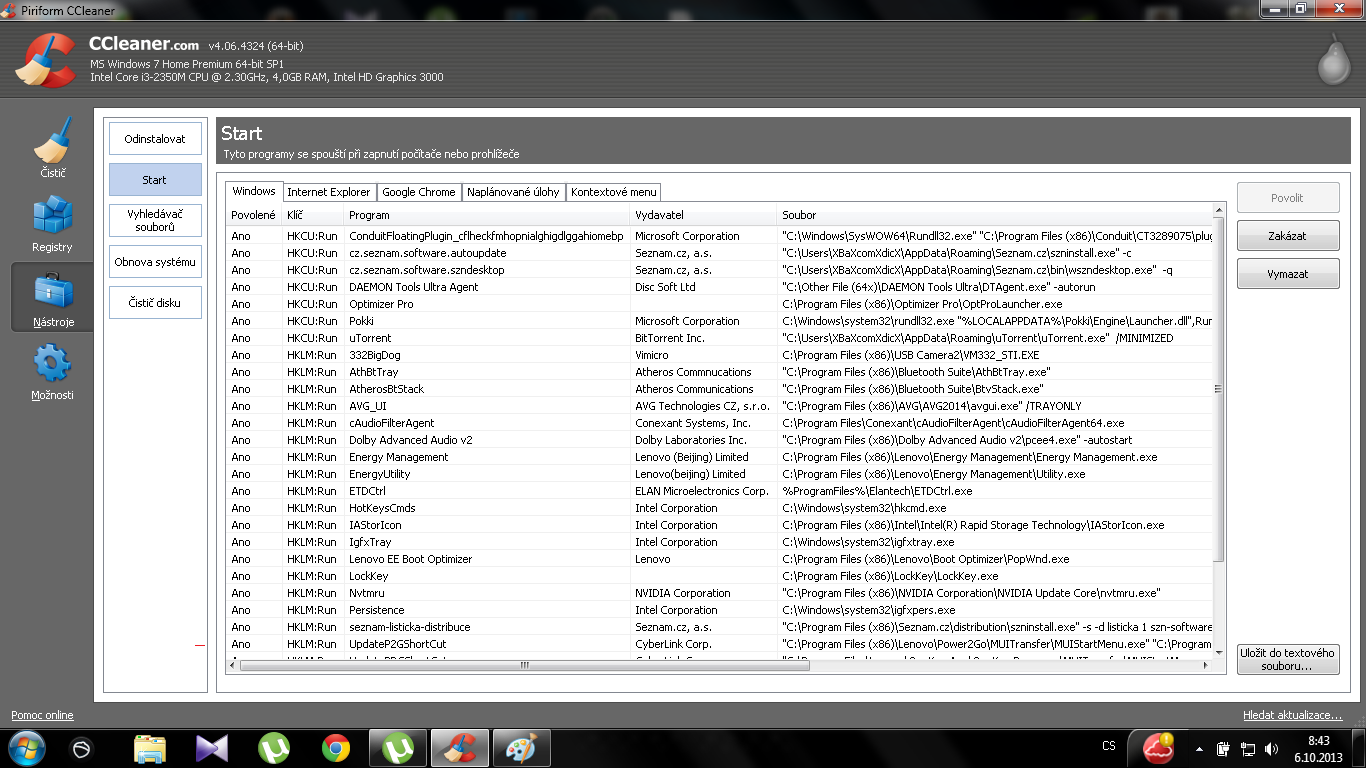The width and height of the screenshot is (1366, 768).
Task: Select the Dolby Advanced Audio v2 entry
Action: pos(719,440)
